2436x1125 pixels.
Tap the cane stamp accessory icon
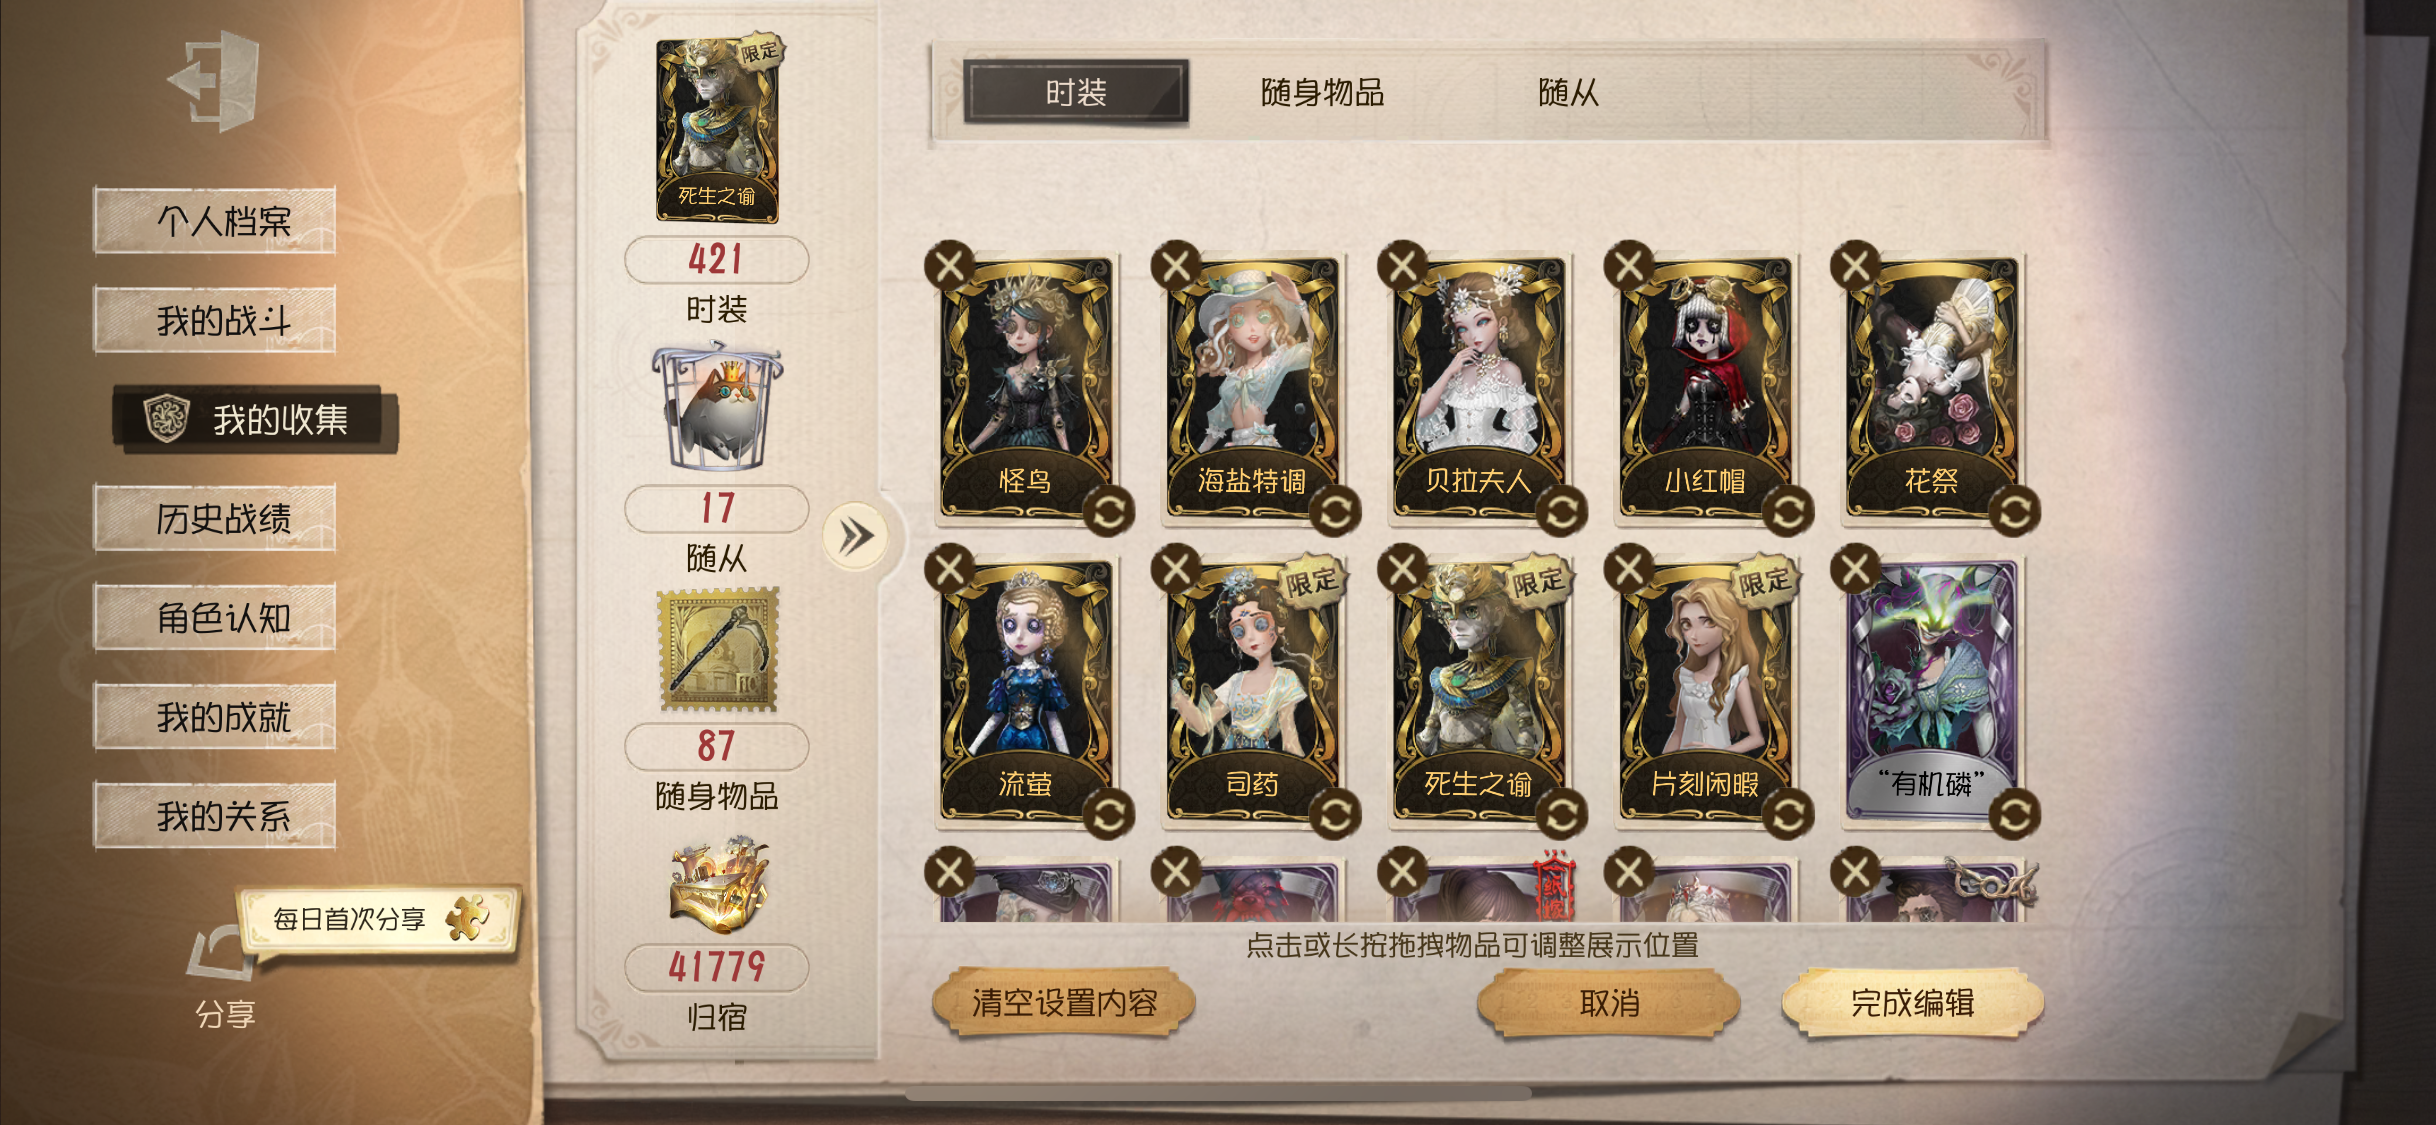717,650
